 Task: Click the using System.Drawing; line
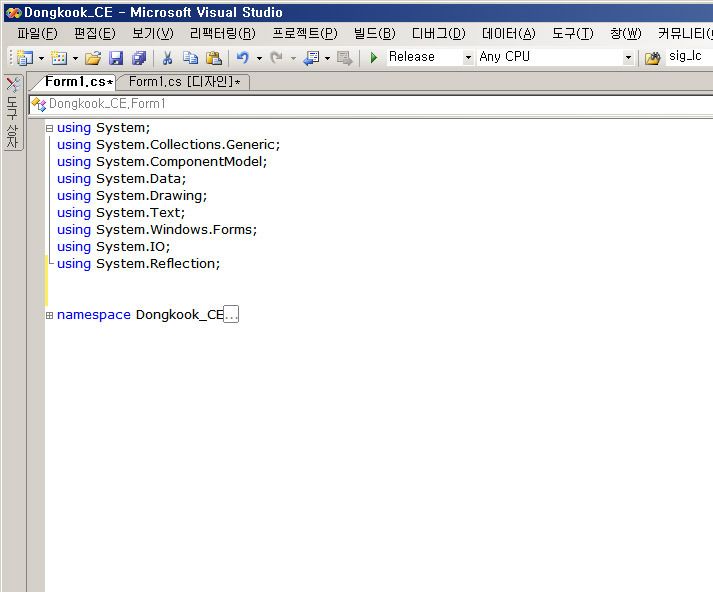pyautogui.click(x=132, y=196)
